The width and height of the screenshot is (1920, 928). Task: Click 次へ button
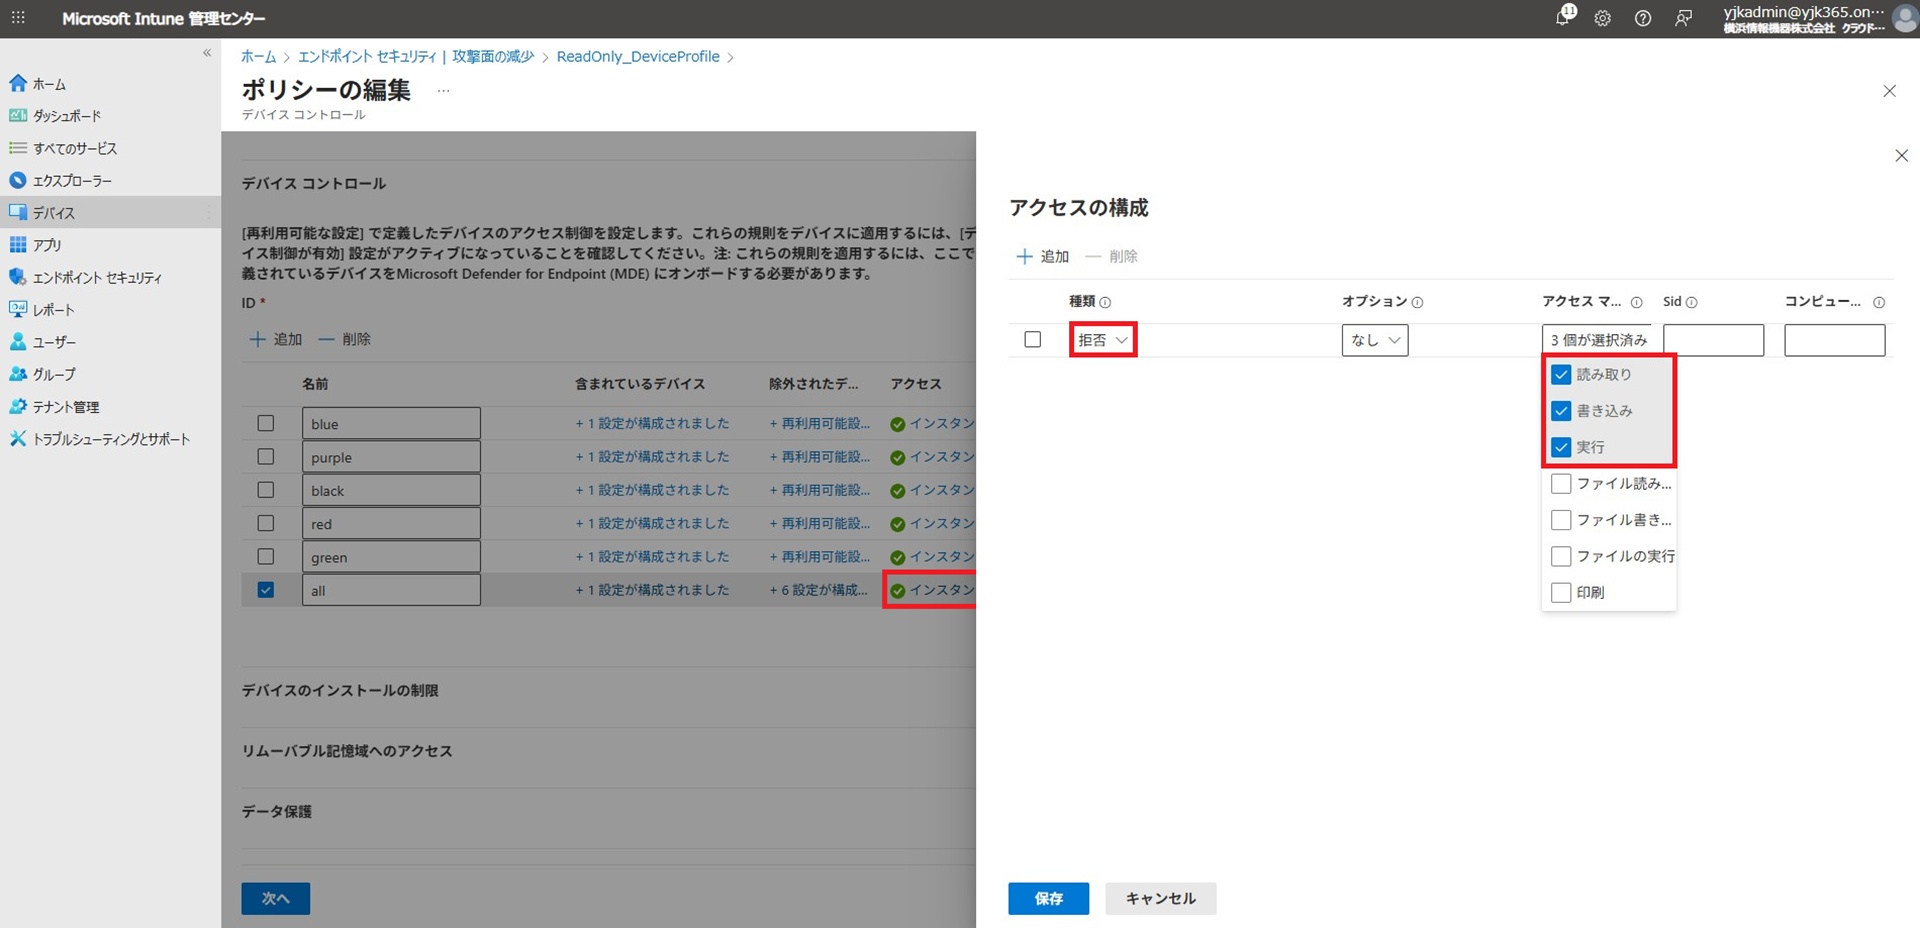click(x=276, y=899)
